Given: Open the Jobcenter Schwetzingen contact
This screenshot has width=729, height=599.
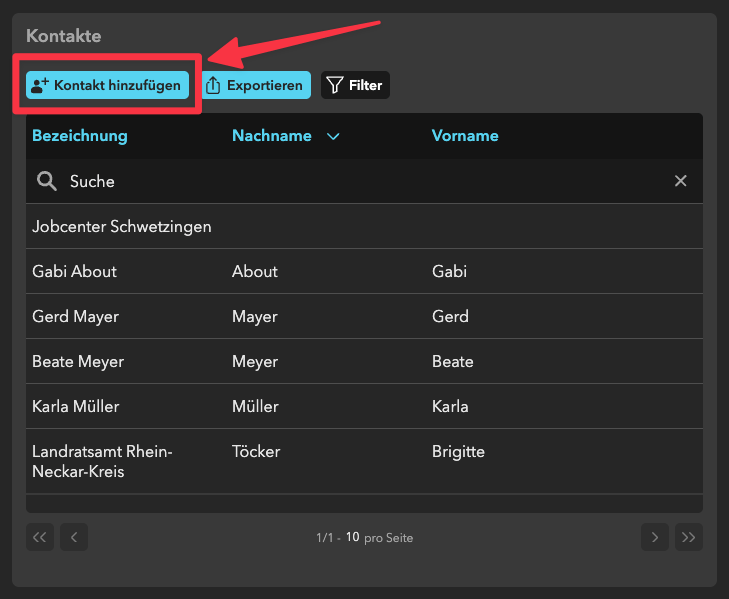Looking at the screenshot, I should point(122,226).
